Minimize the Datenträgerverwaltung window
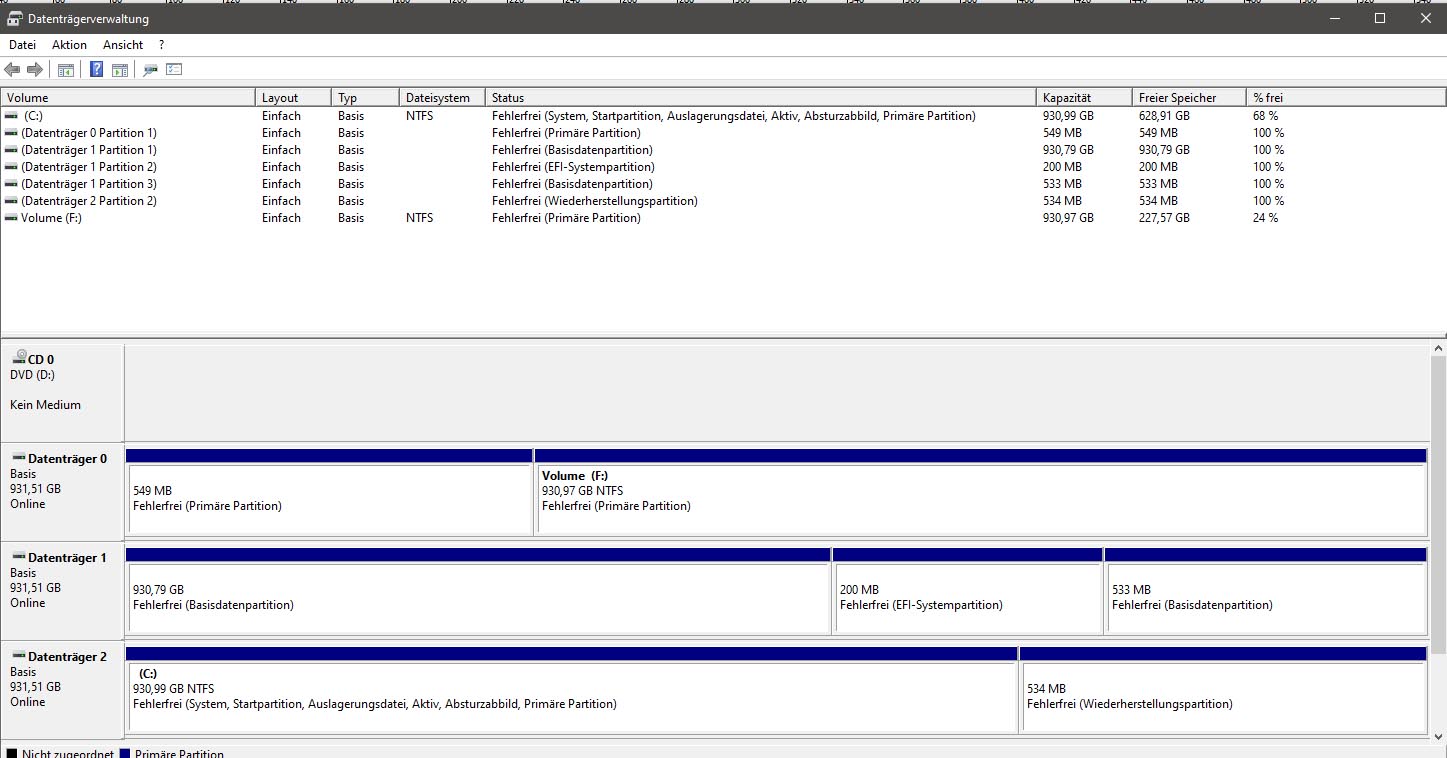Screen dimensions: 1447x758 (1335, 18)
